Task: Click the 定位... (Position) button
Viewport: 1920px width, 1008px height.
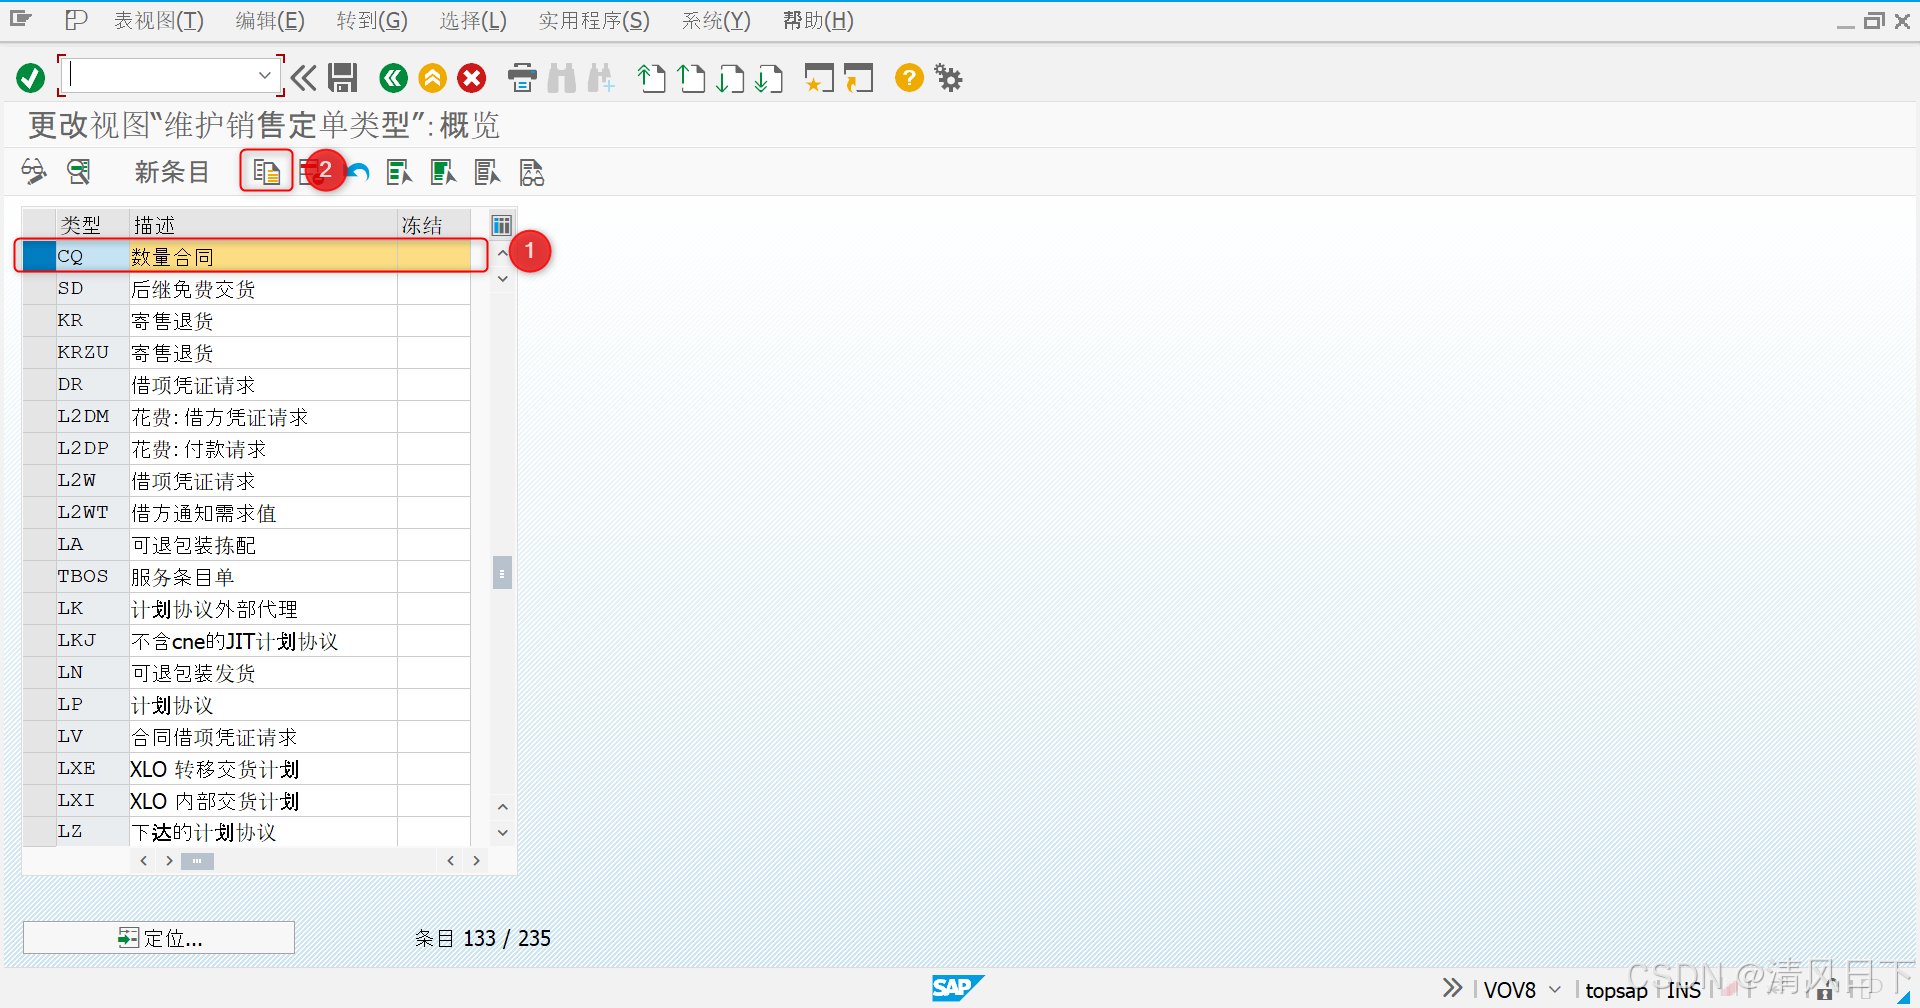Action: (158, 937)
